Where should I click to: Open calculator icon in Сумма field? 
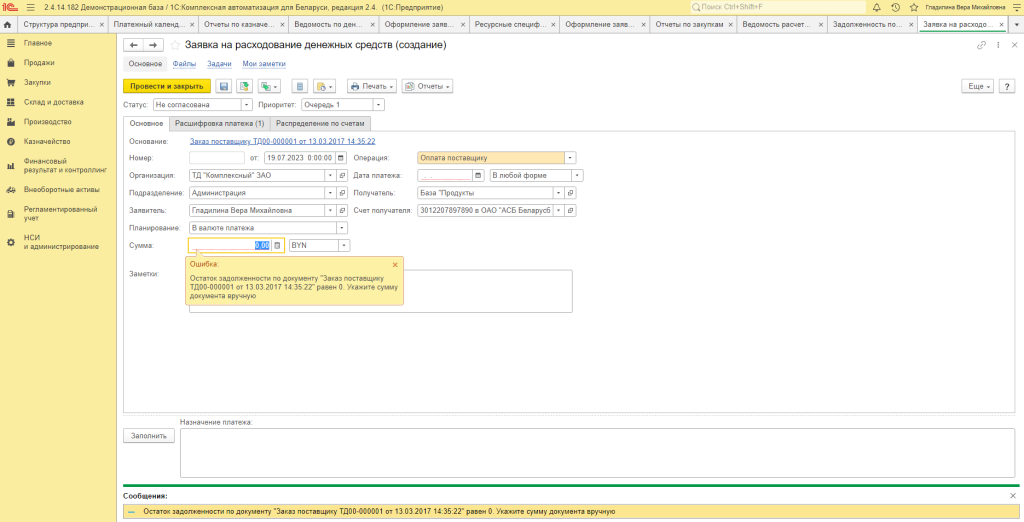(x=278, y=245)
